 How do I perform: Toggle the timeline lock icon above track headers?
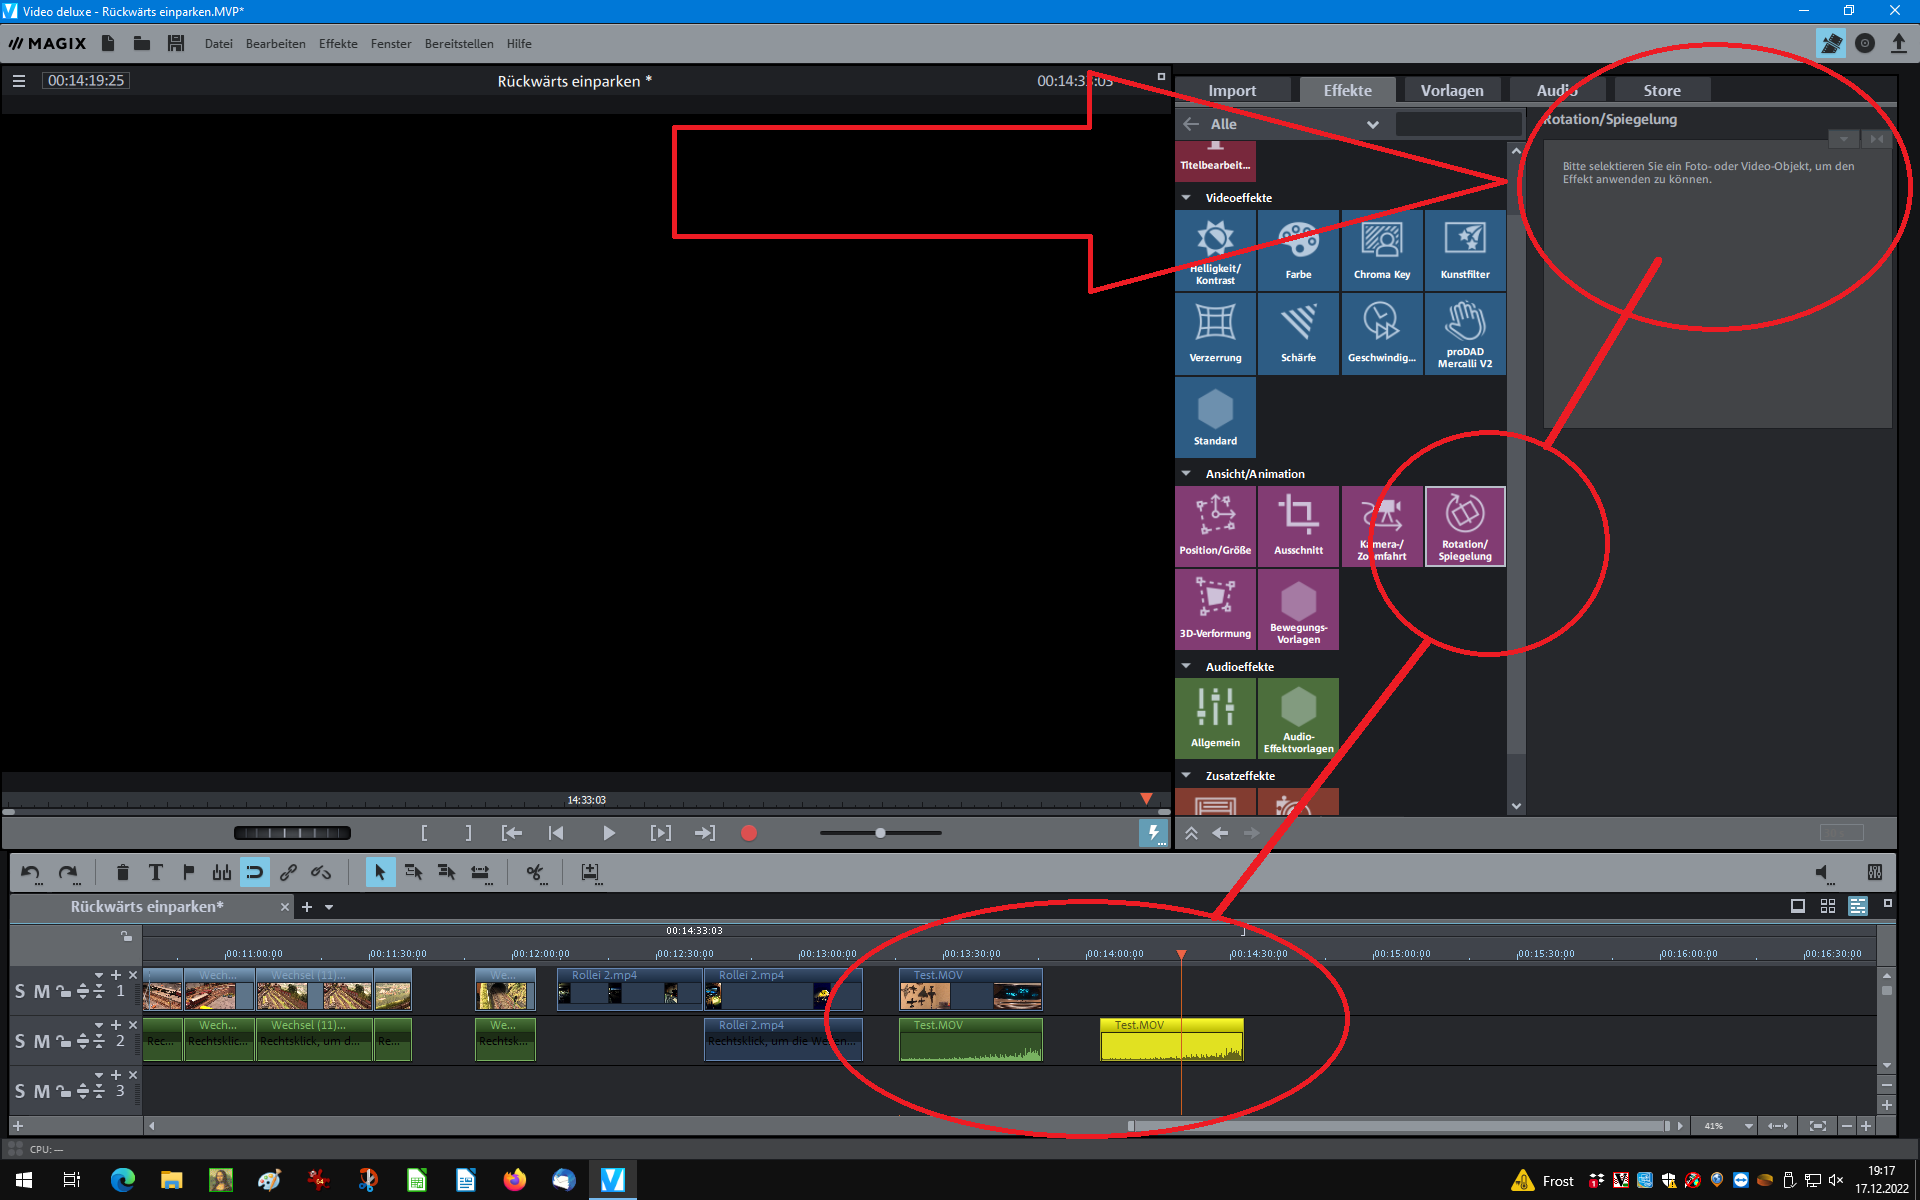(x=126, y=937)
